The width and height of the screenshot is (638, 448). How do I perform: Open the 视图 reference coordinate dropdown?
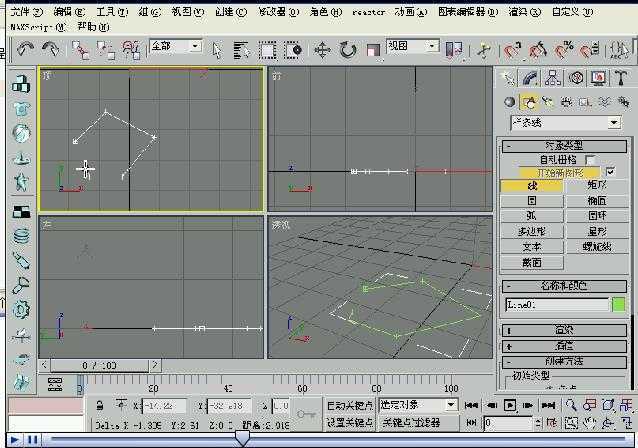[413, 46]
